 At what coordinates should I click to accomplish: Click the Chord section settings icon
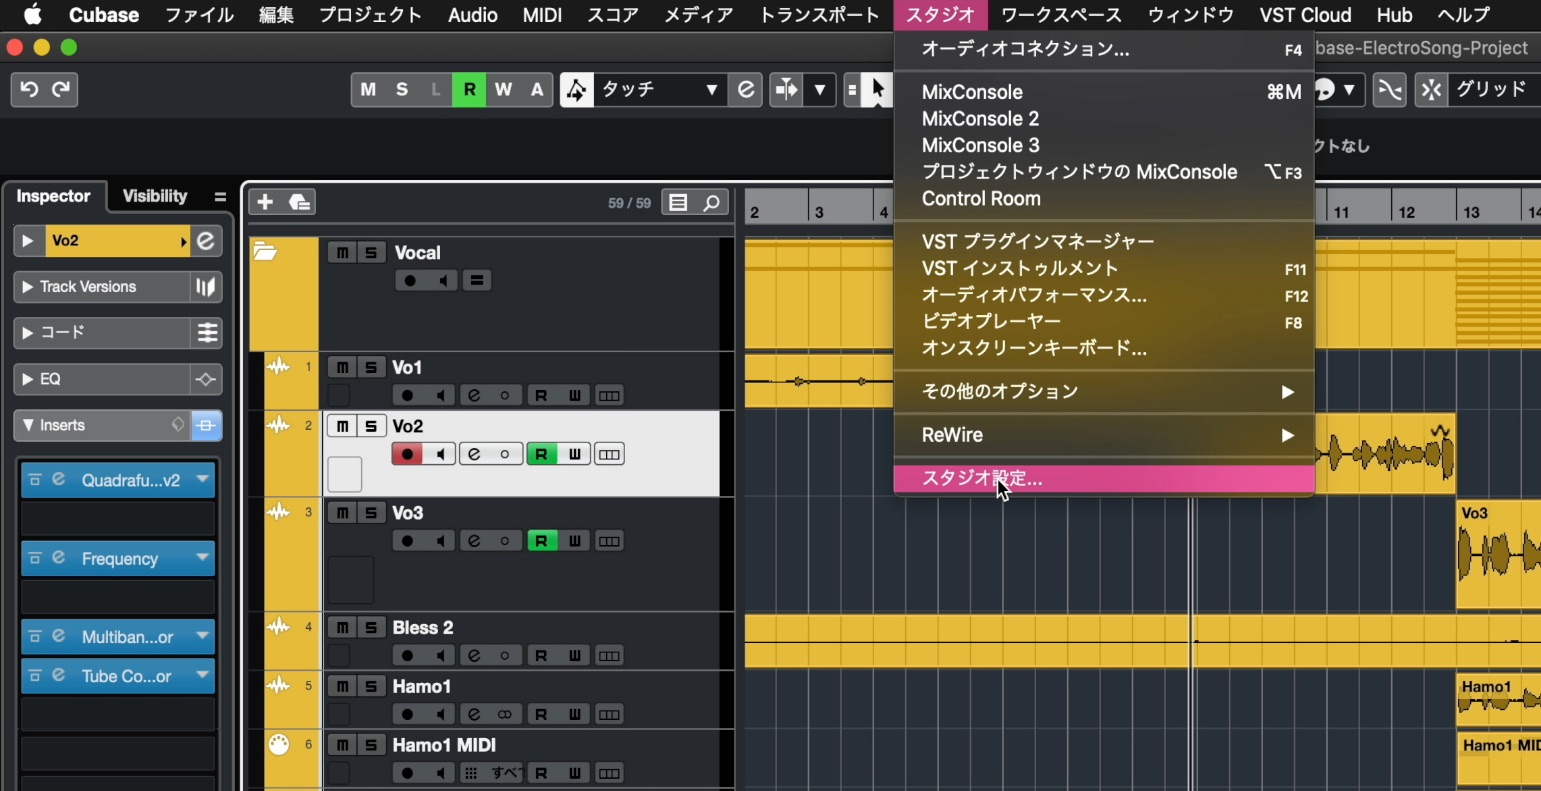(x=207, y=333)
